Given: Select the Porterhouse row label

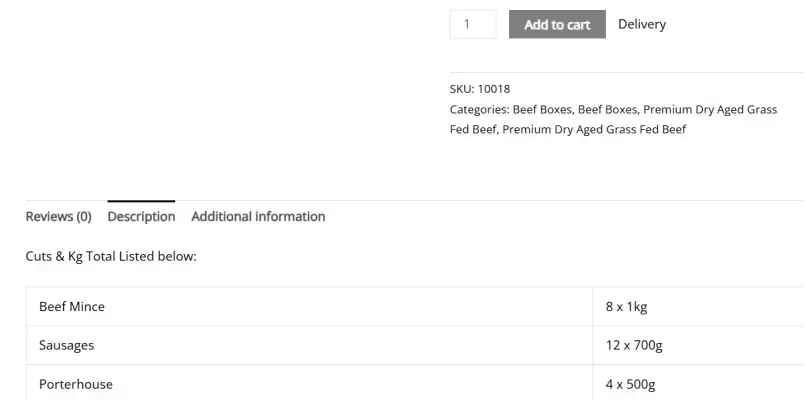Looking at the screenshot, I should [75, 384].
